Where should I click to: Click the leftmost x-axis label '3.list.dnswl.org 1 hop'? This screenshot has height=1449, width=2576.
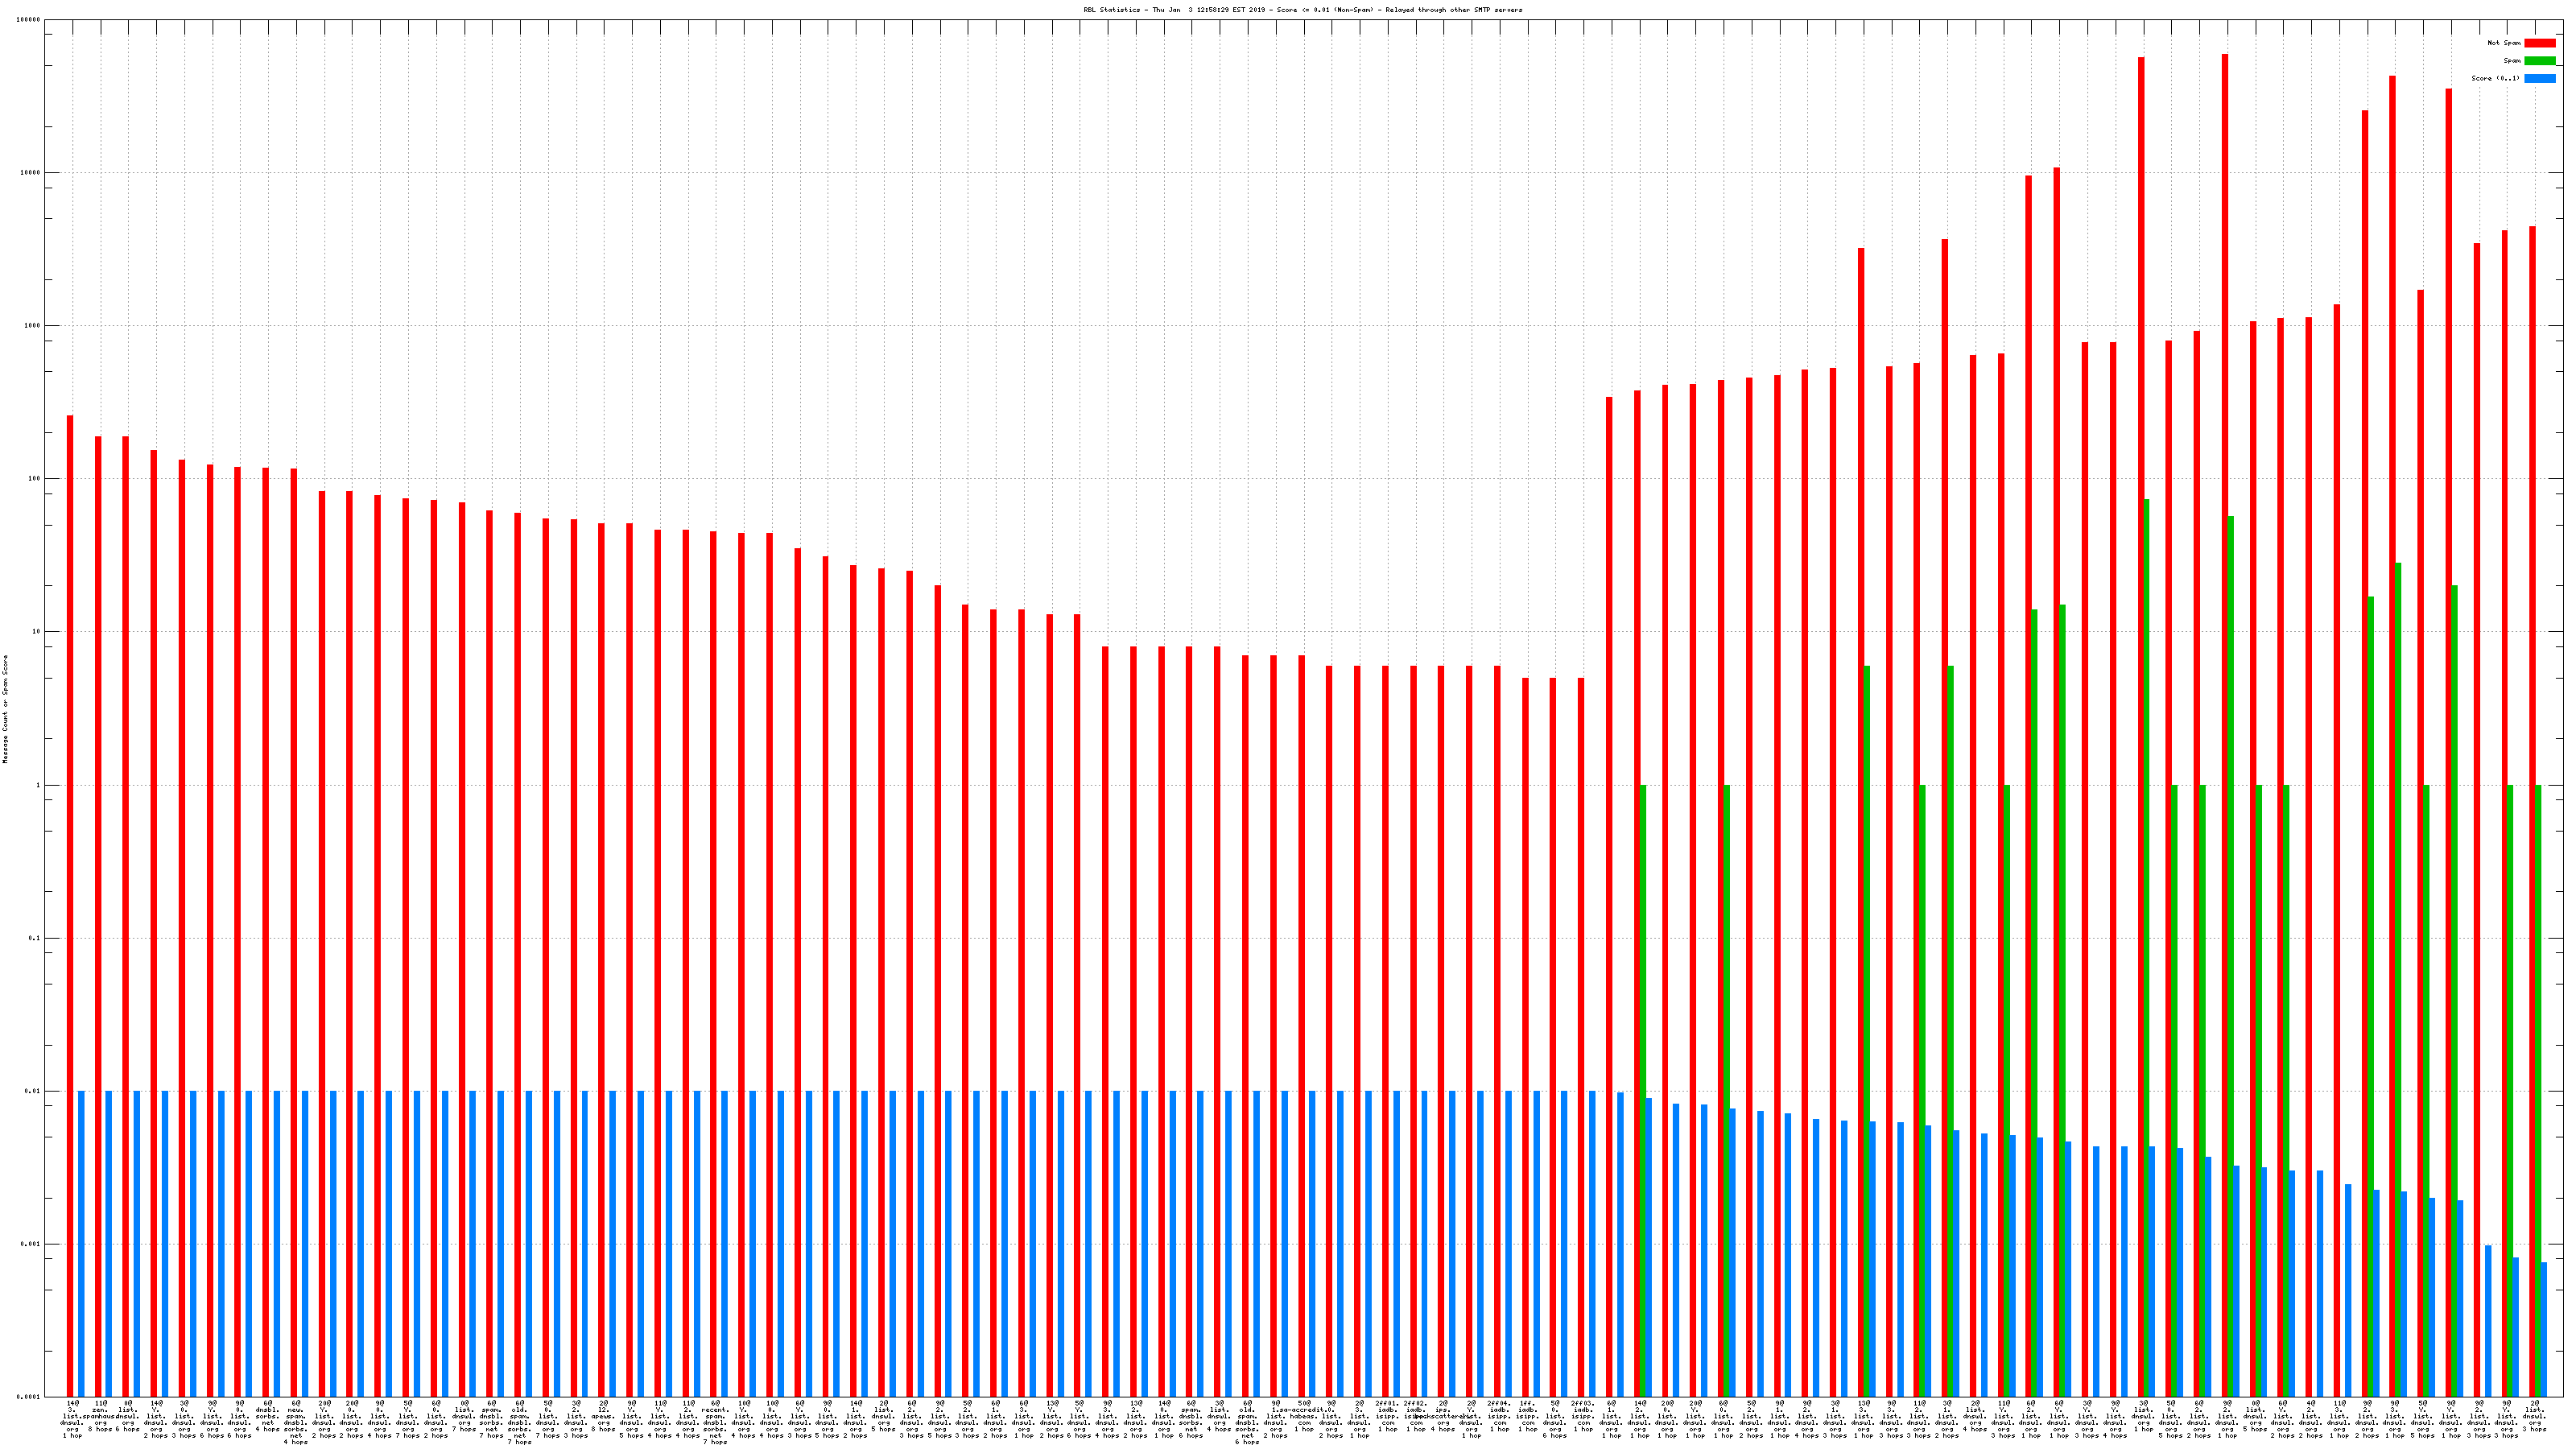tap(72, 1418)
